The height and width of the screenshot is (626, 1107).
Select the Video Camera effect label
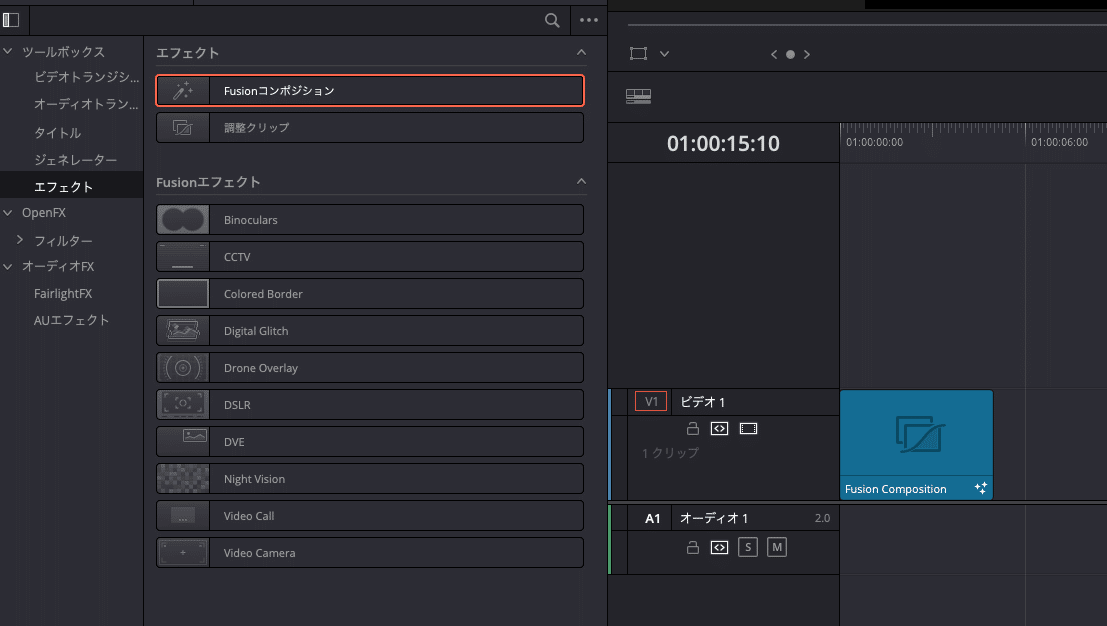(259, 553)
